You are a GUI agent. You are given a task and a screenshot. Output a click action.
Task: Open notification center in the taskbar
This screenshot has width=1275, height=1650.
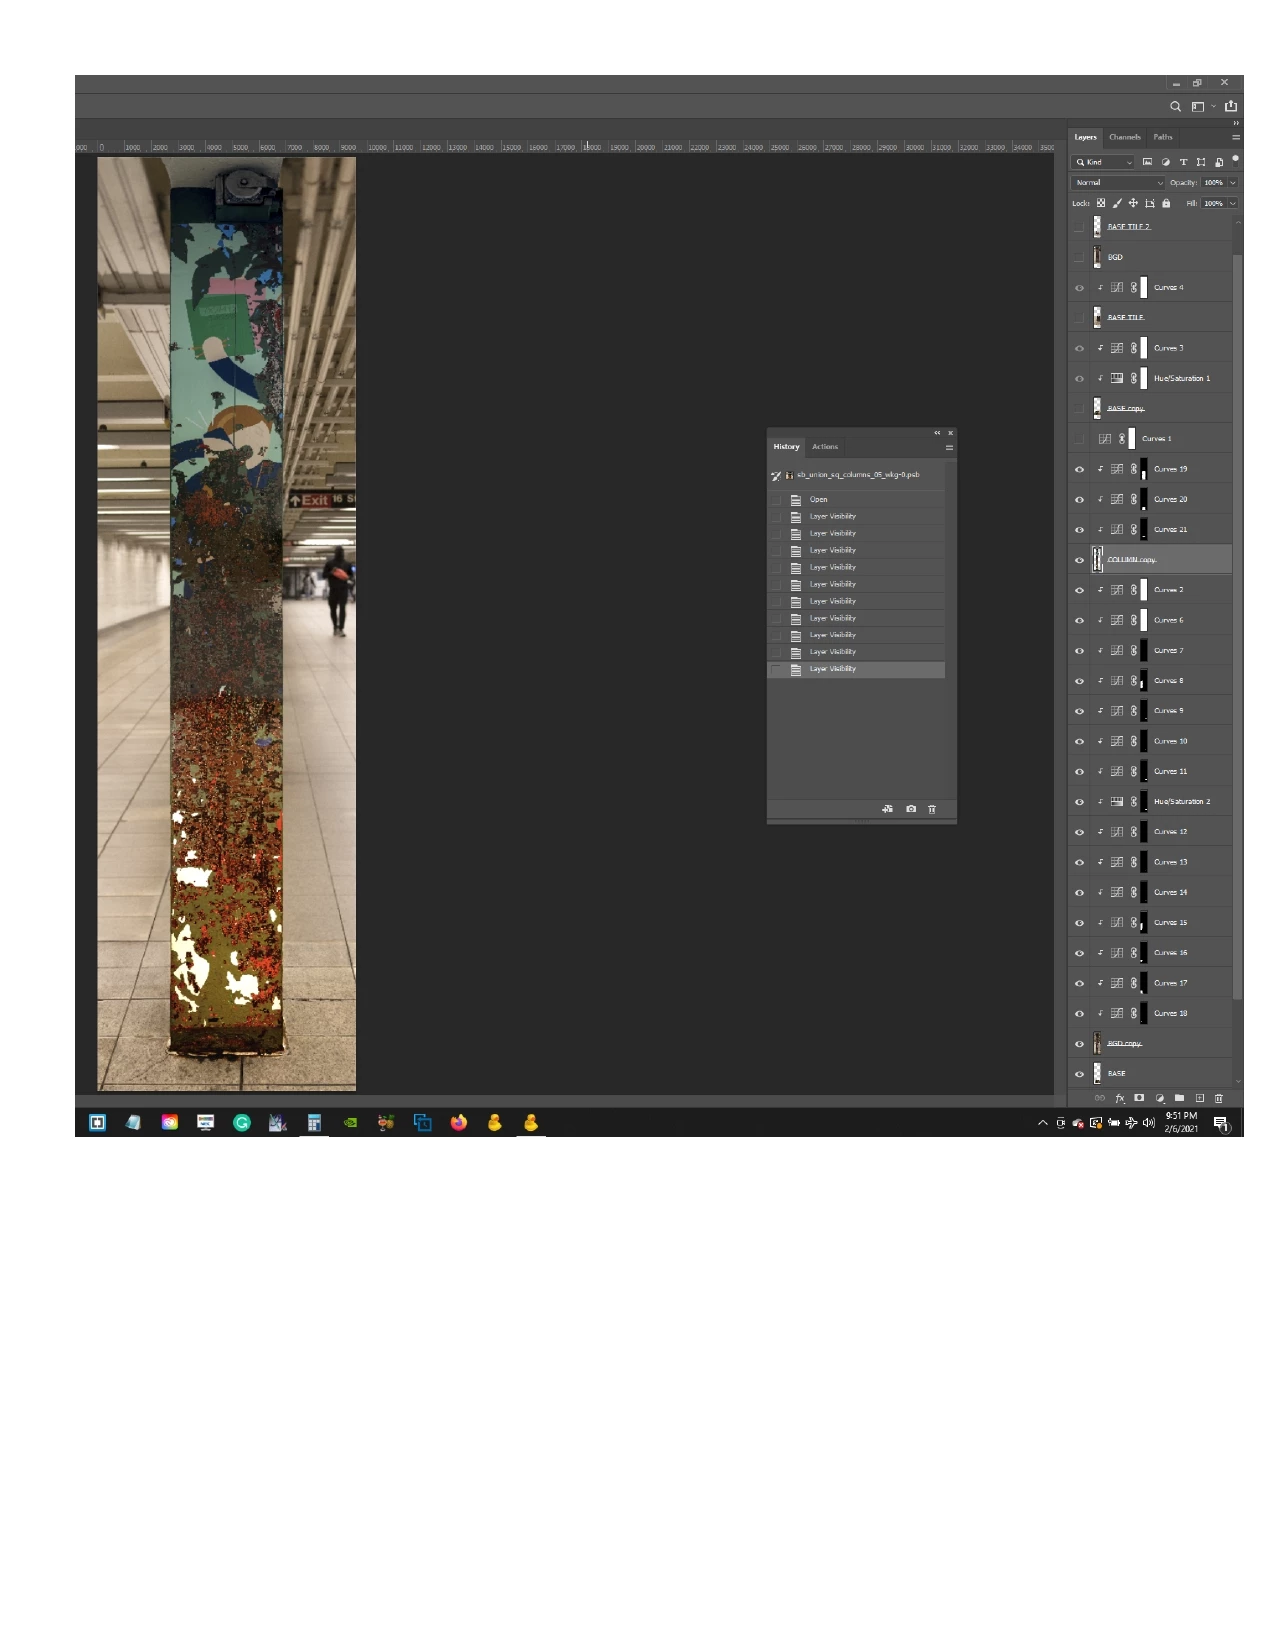coord(1221,1123)
